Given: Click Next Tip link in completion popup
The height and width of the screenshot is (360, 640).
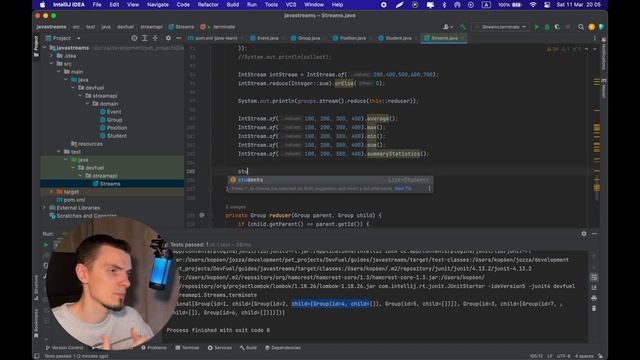Looking at the screenshot, I should pyautogui.click(x=403, y=189).
